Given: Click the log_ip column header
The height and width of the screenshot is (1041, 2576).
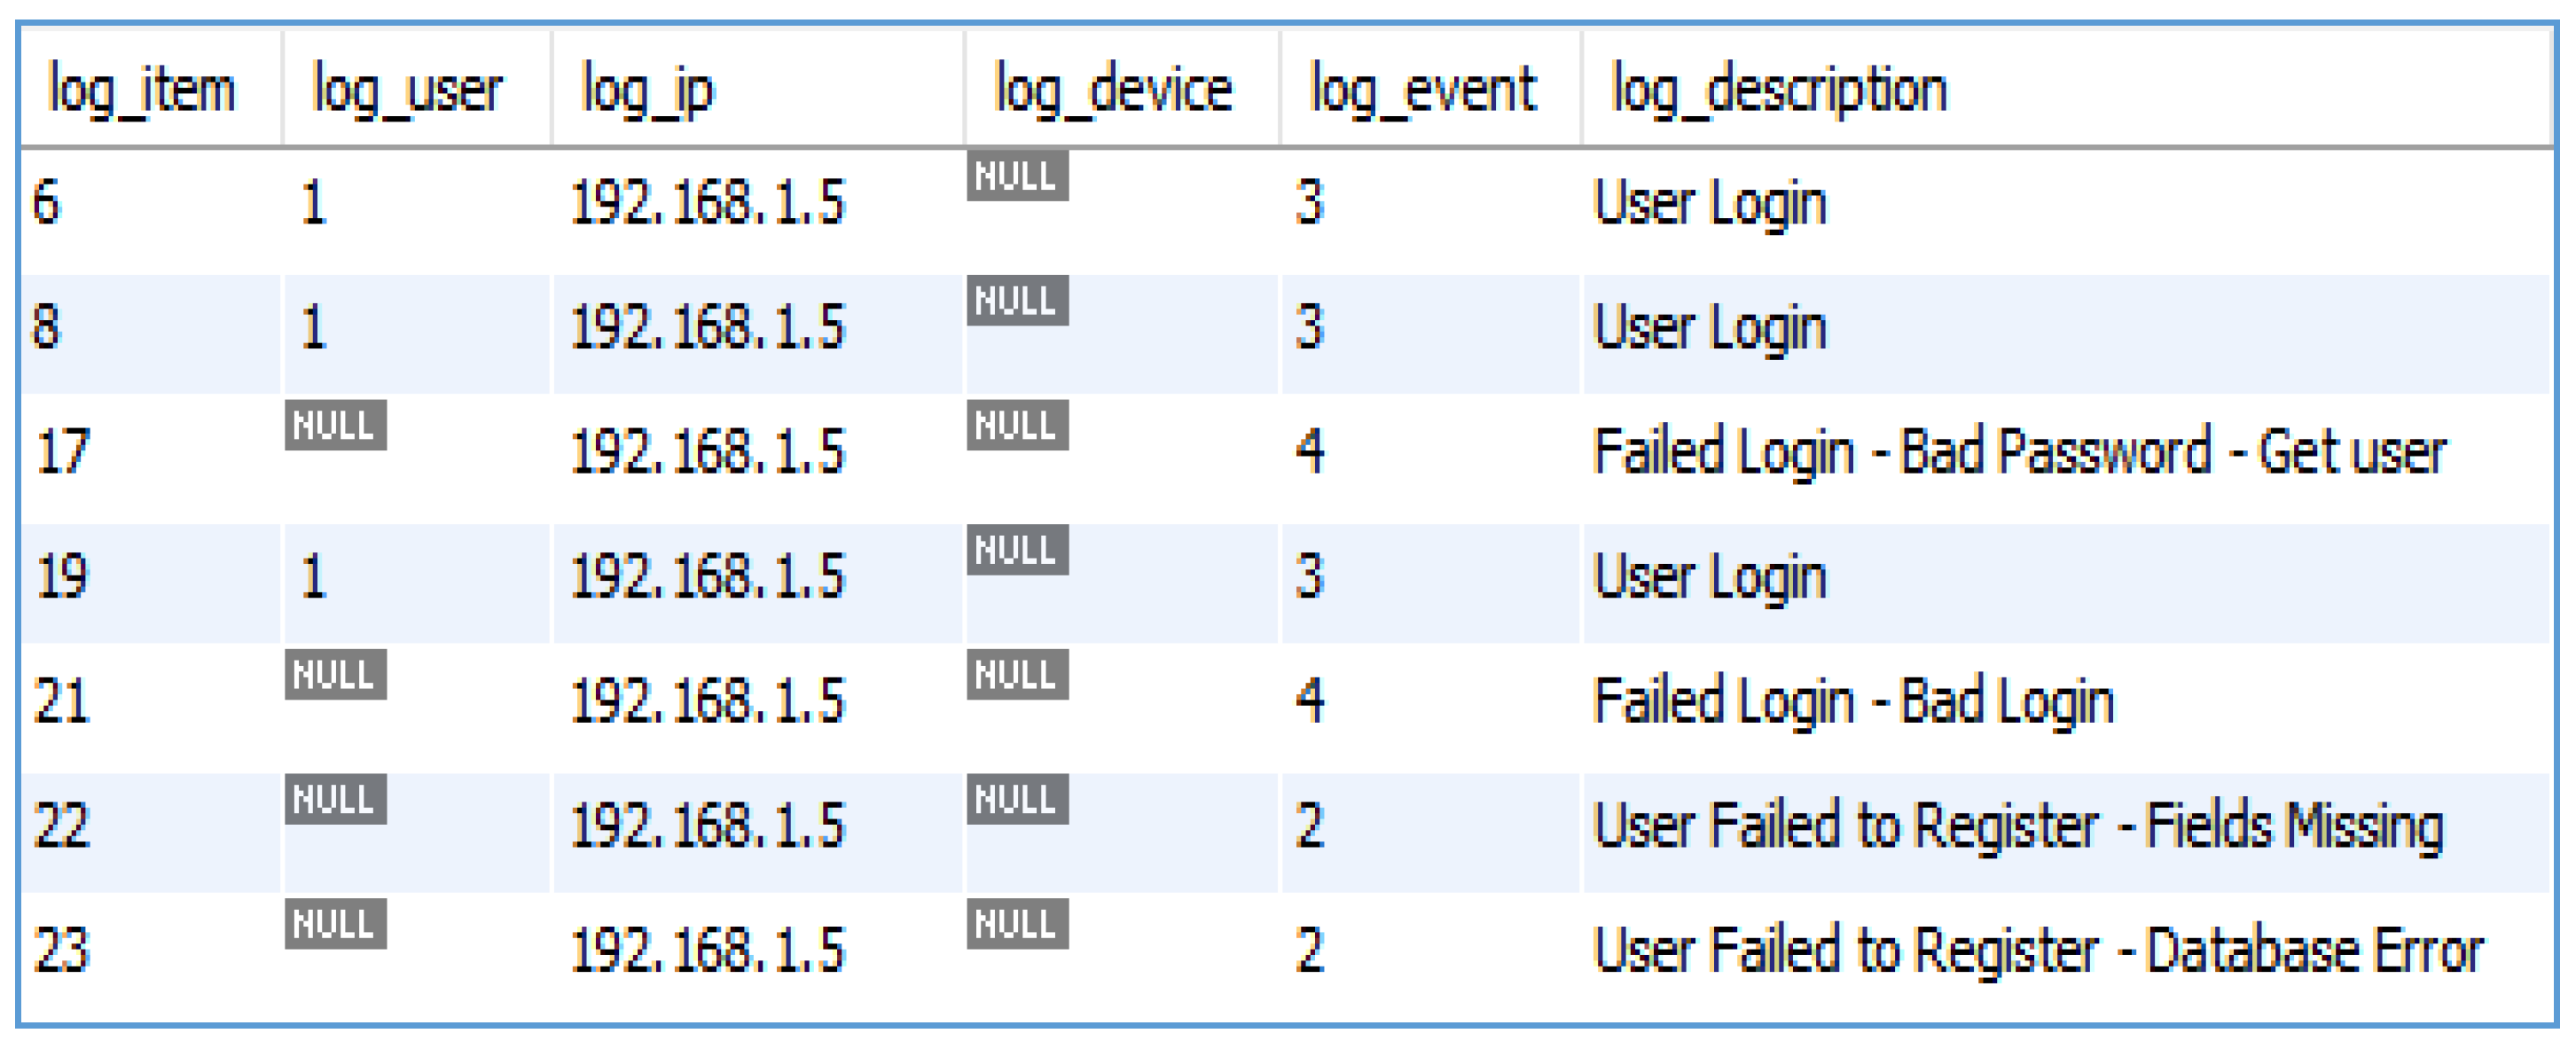Looking at the screenshot, I should (x=648, y=90).
